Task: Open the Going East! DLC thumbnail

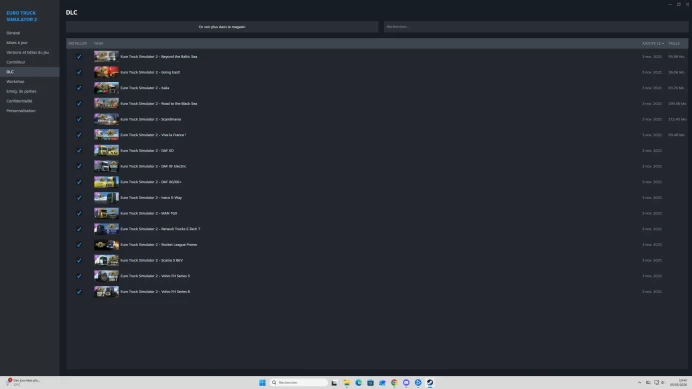Action: click(106, 72)
